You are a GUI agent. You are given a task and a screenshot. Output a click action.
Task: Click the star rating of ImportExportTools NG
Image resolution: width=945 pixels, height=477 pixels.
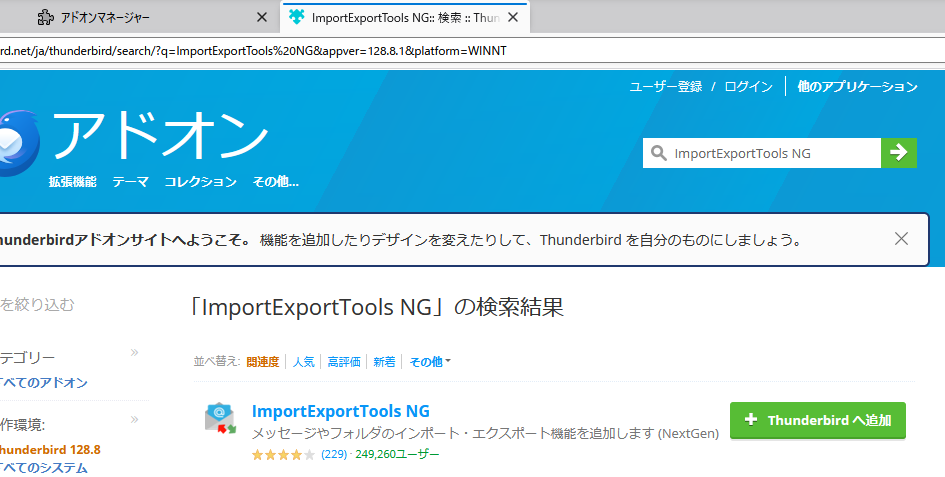283,455
